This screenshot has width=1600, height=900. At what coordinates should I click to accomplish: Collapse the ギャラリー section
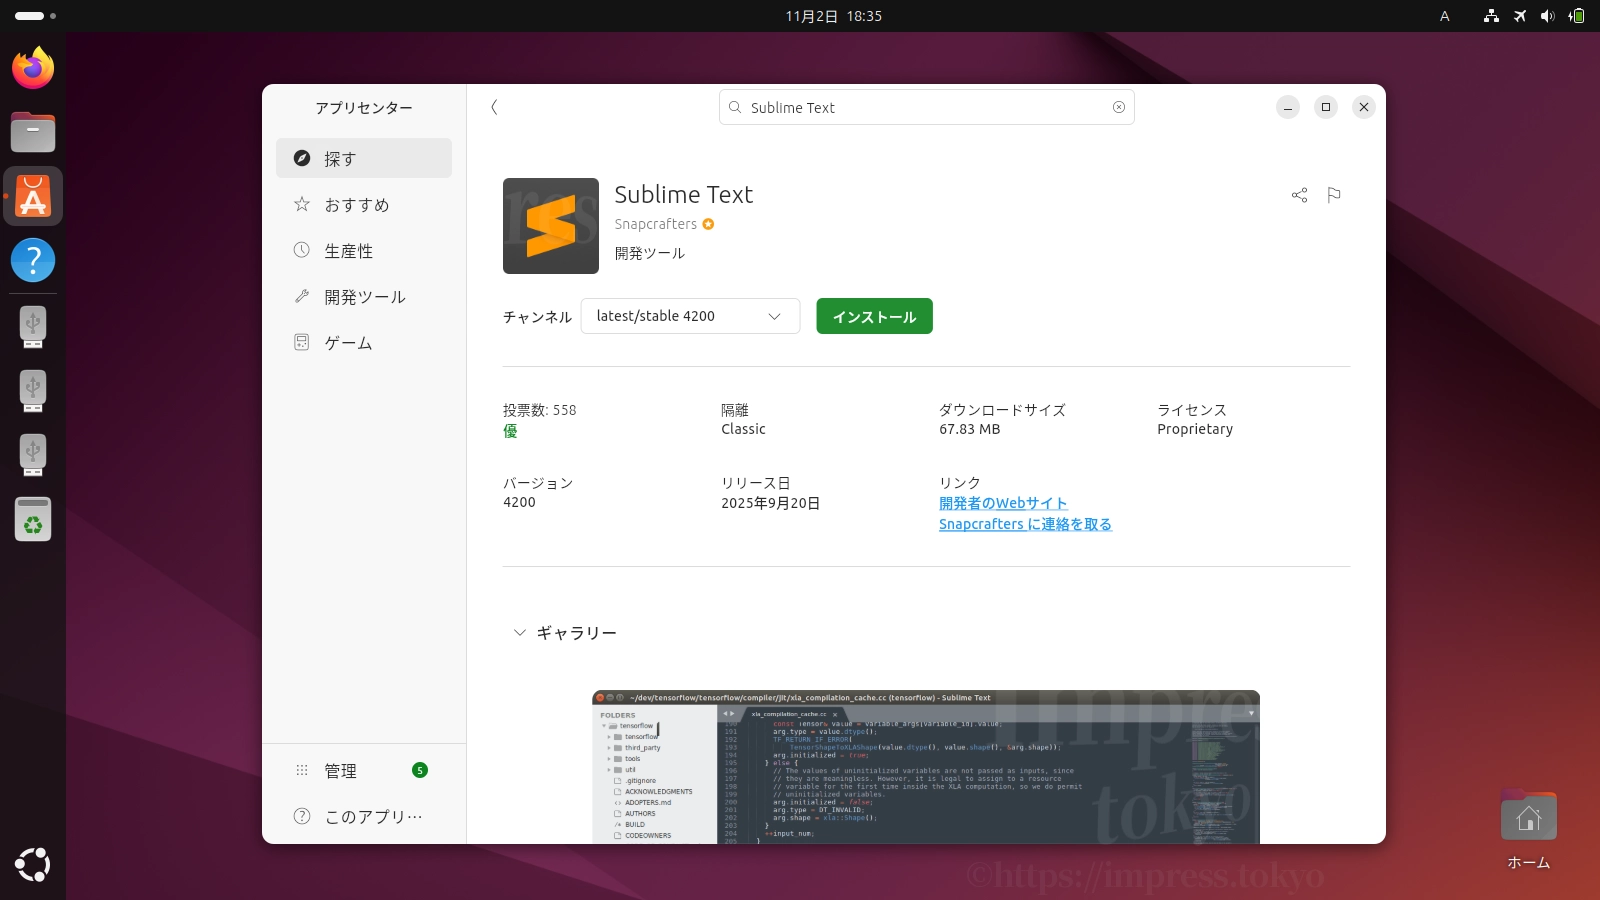[x=519, y=633]
